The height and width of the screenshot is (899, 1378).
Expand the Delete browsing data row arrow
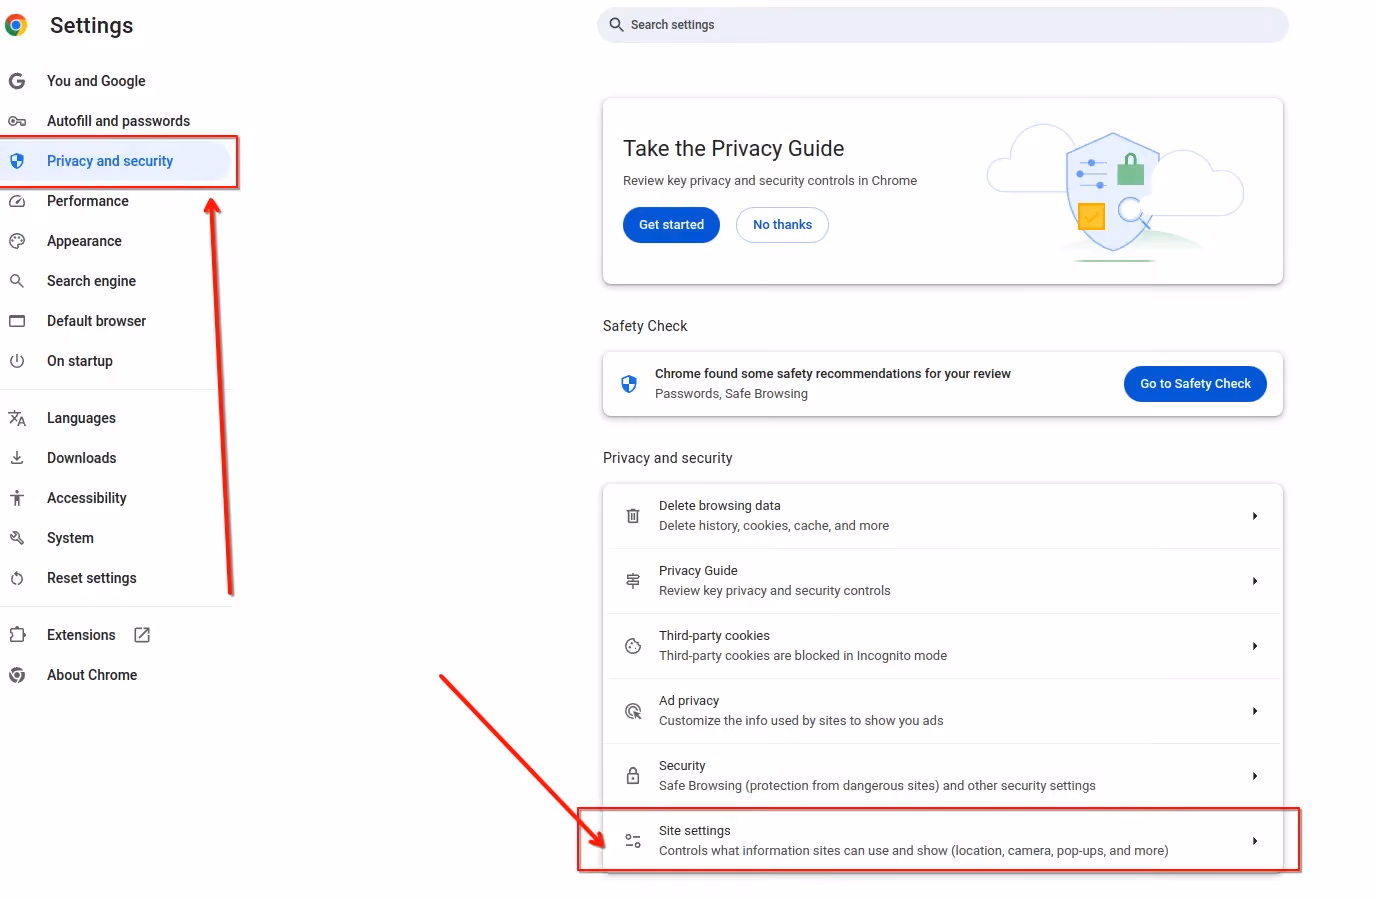(1255, 516)
